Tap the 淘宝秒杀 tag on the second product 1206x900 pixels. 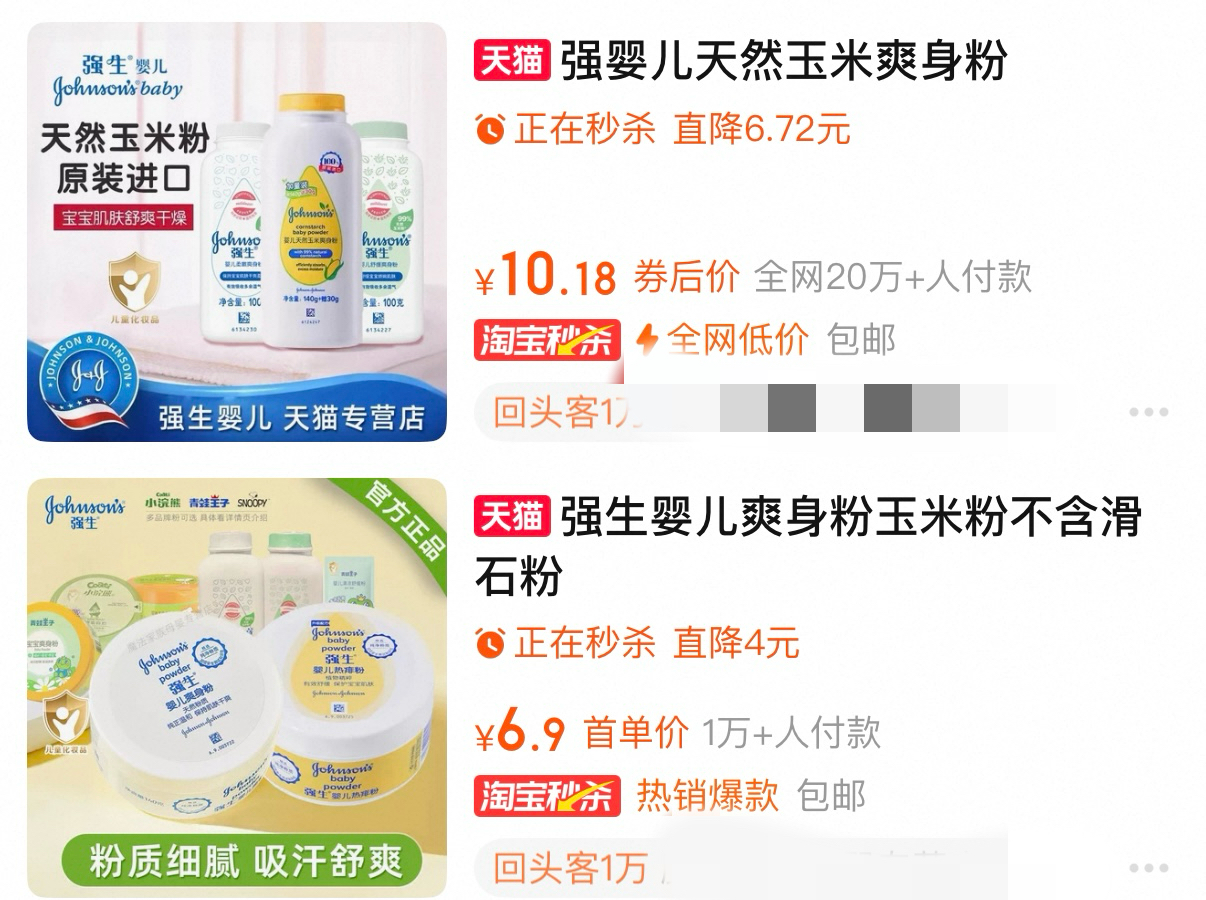tap(547, 796)
